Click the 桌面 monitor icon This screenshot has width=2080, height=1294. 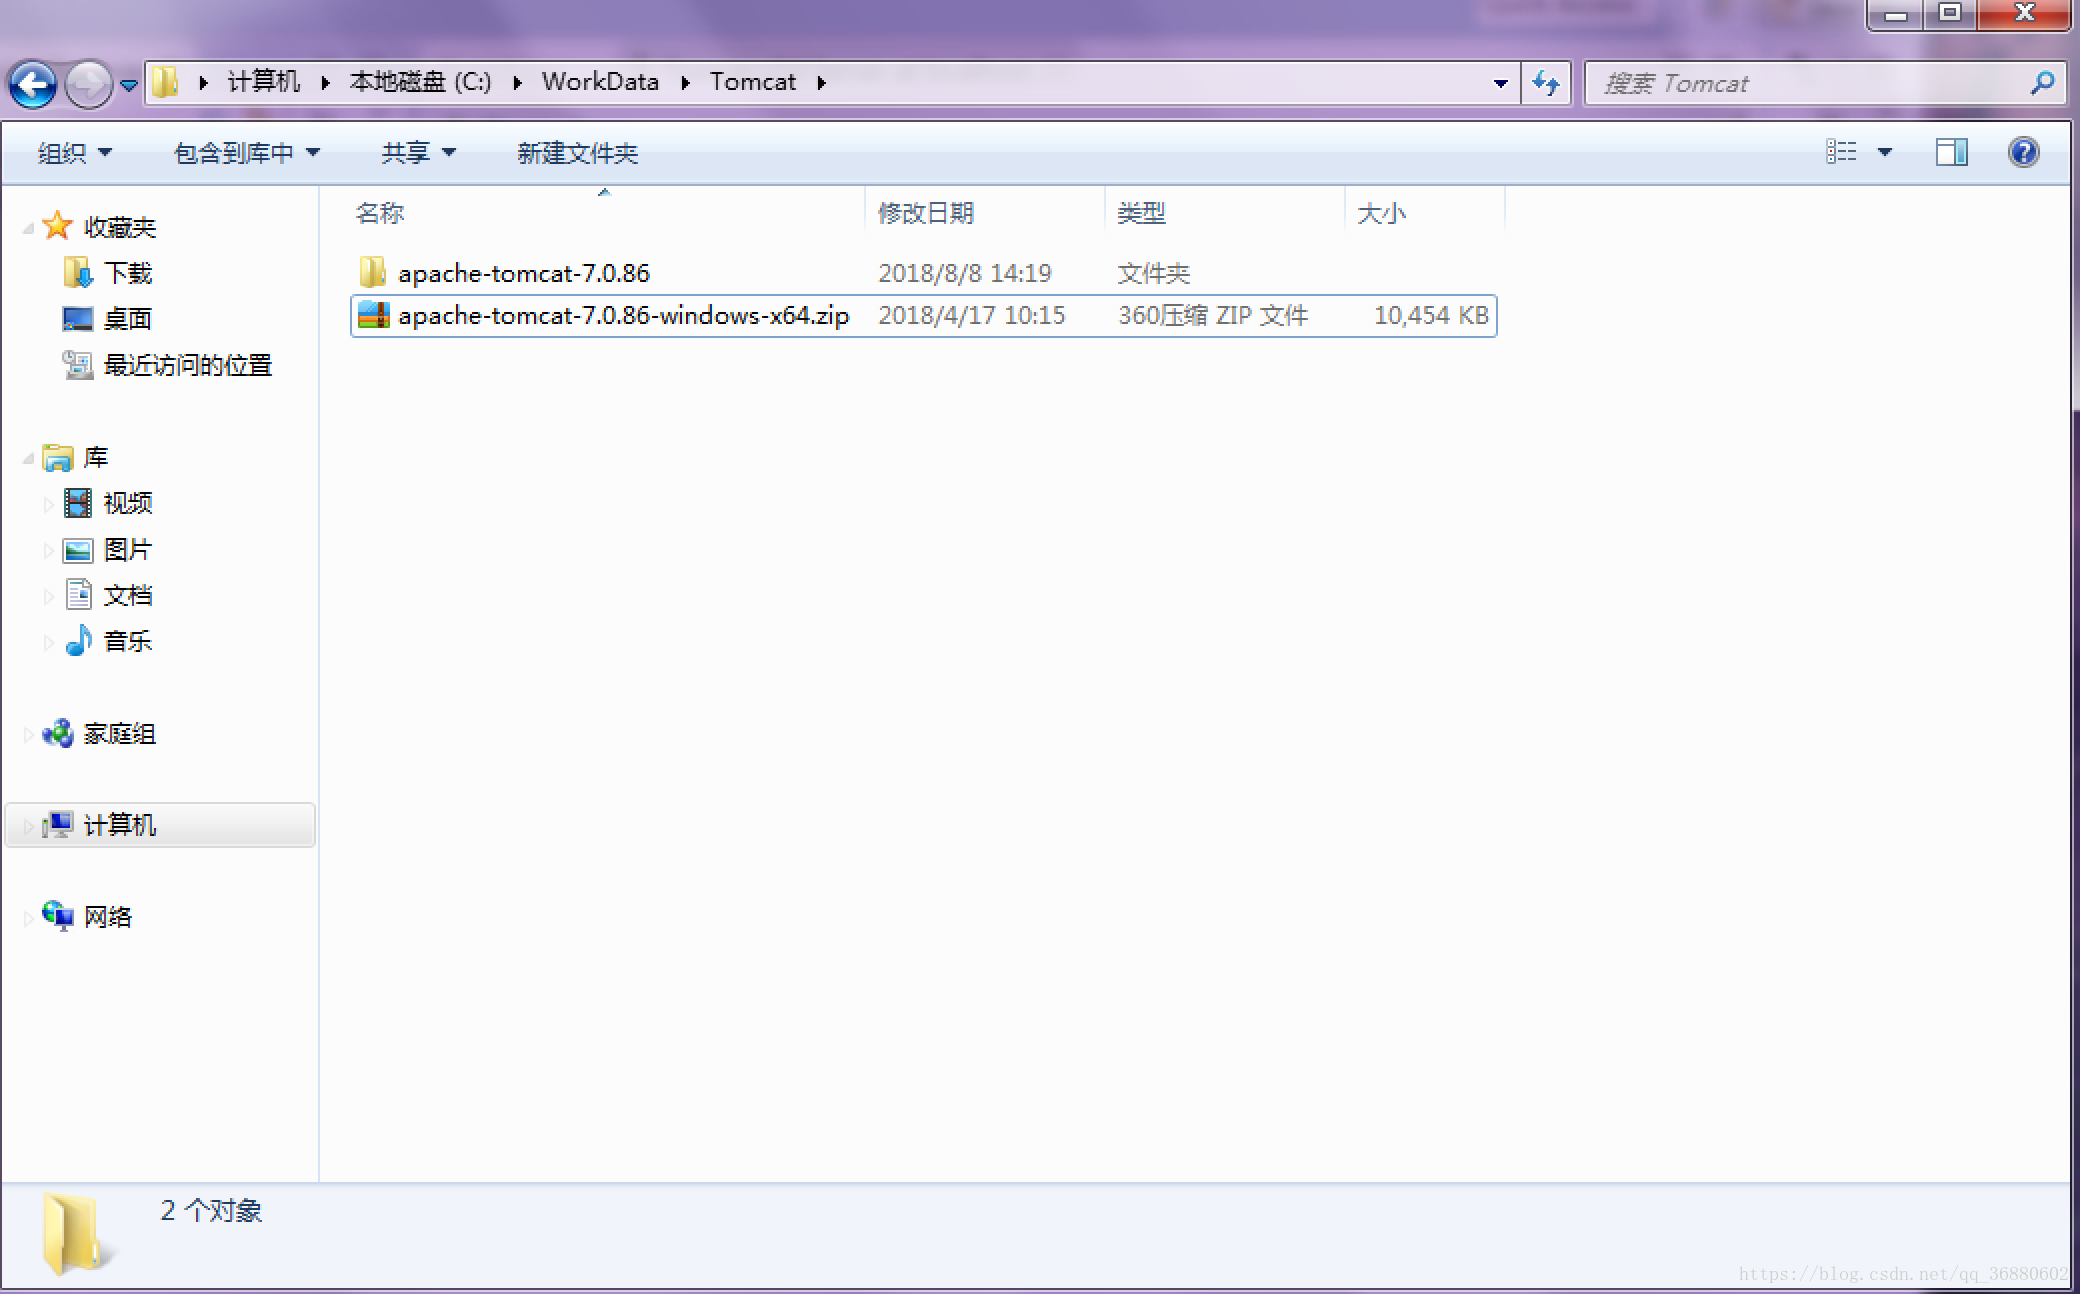click(x=78, y=319)
